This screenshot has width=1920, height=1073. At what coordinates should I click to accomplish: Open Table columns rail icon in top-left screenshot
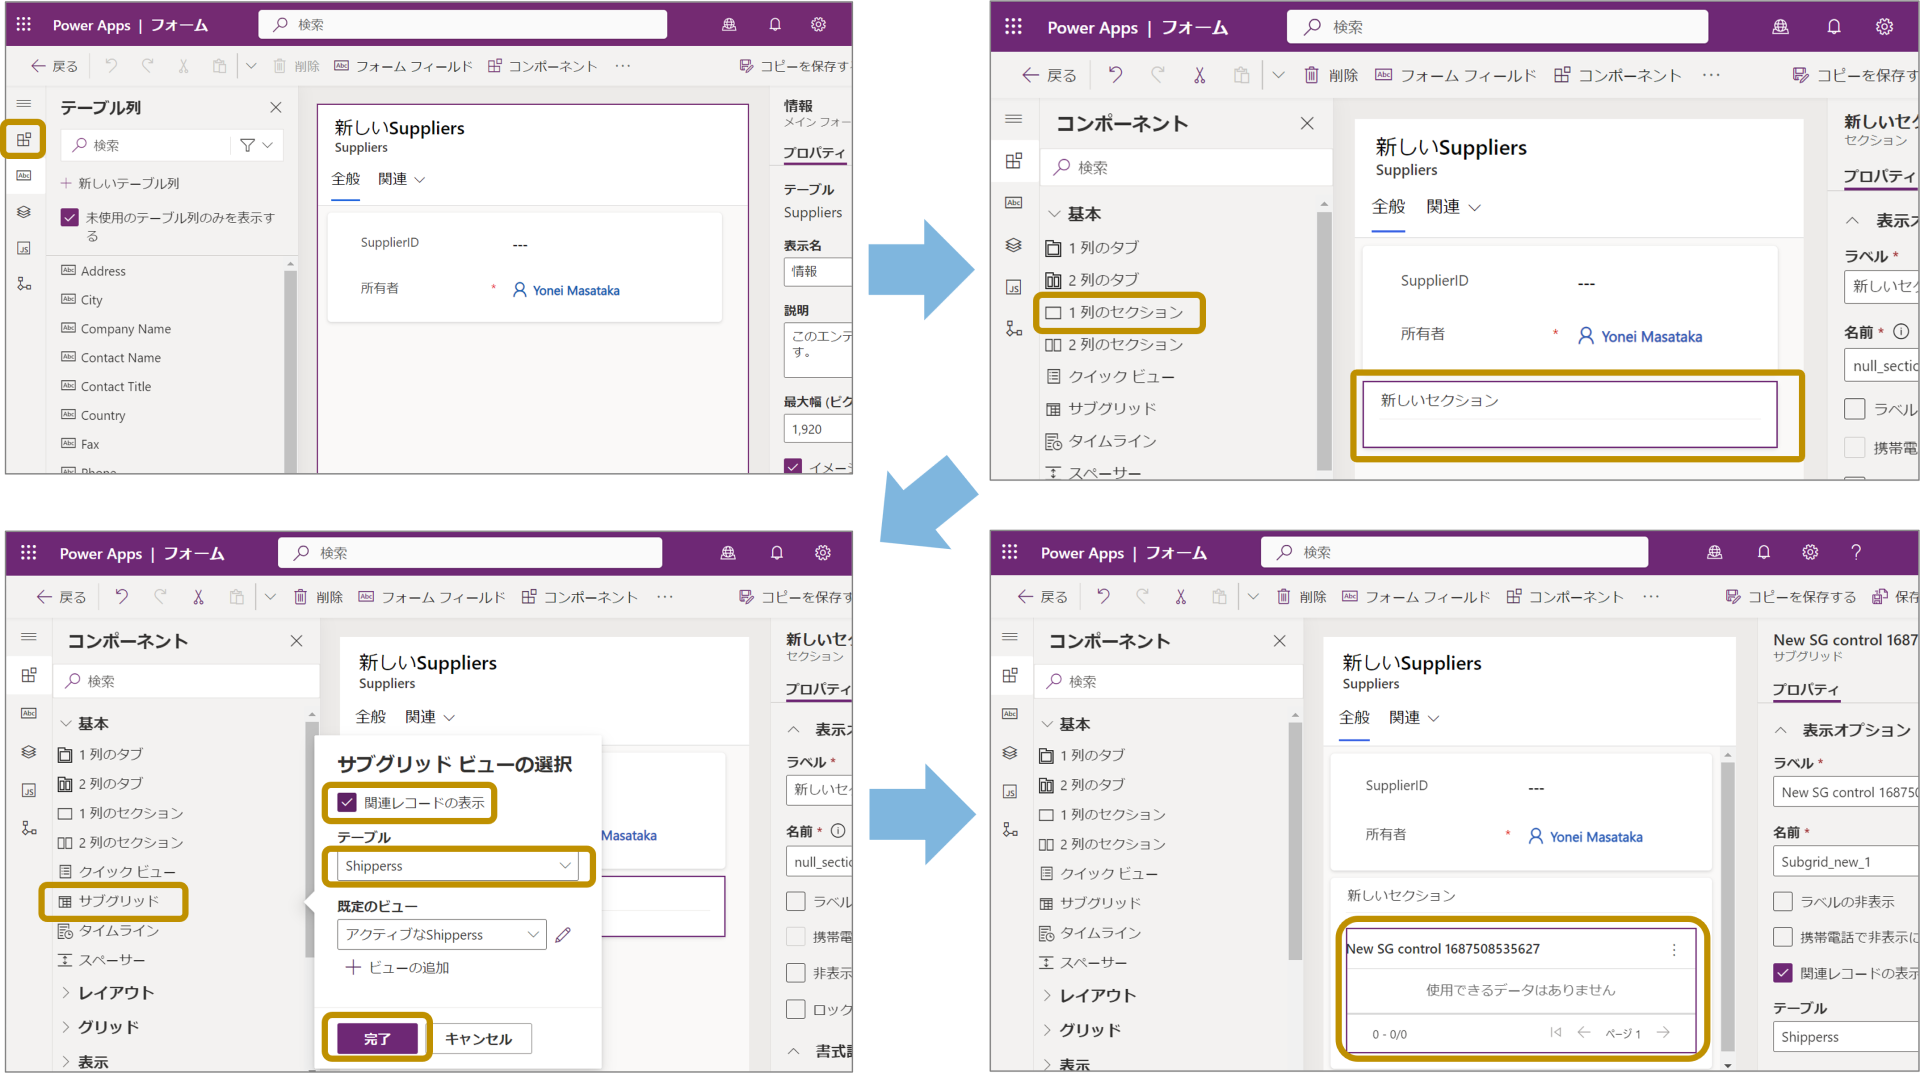[x=24, y=175]
